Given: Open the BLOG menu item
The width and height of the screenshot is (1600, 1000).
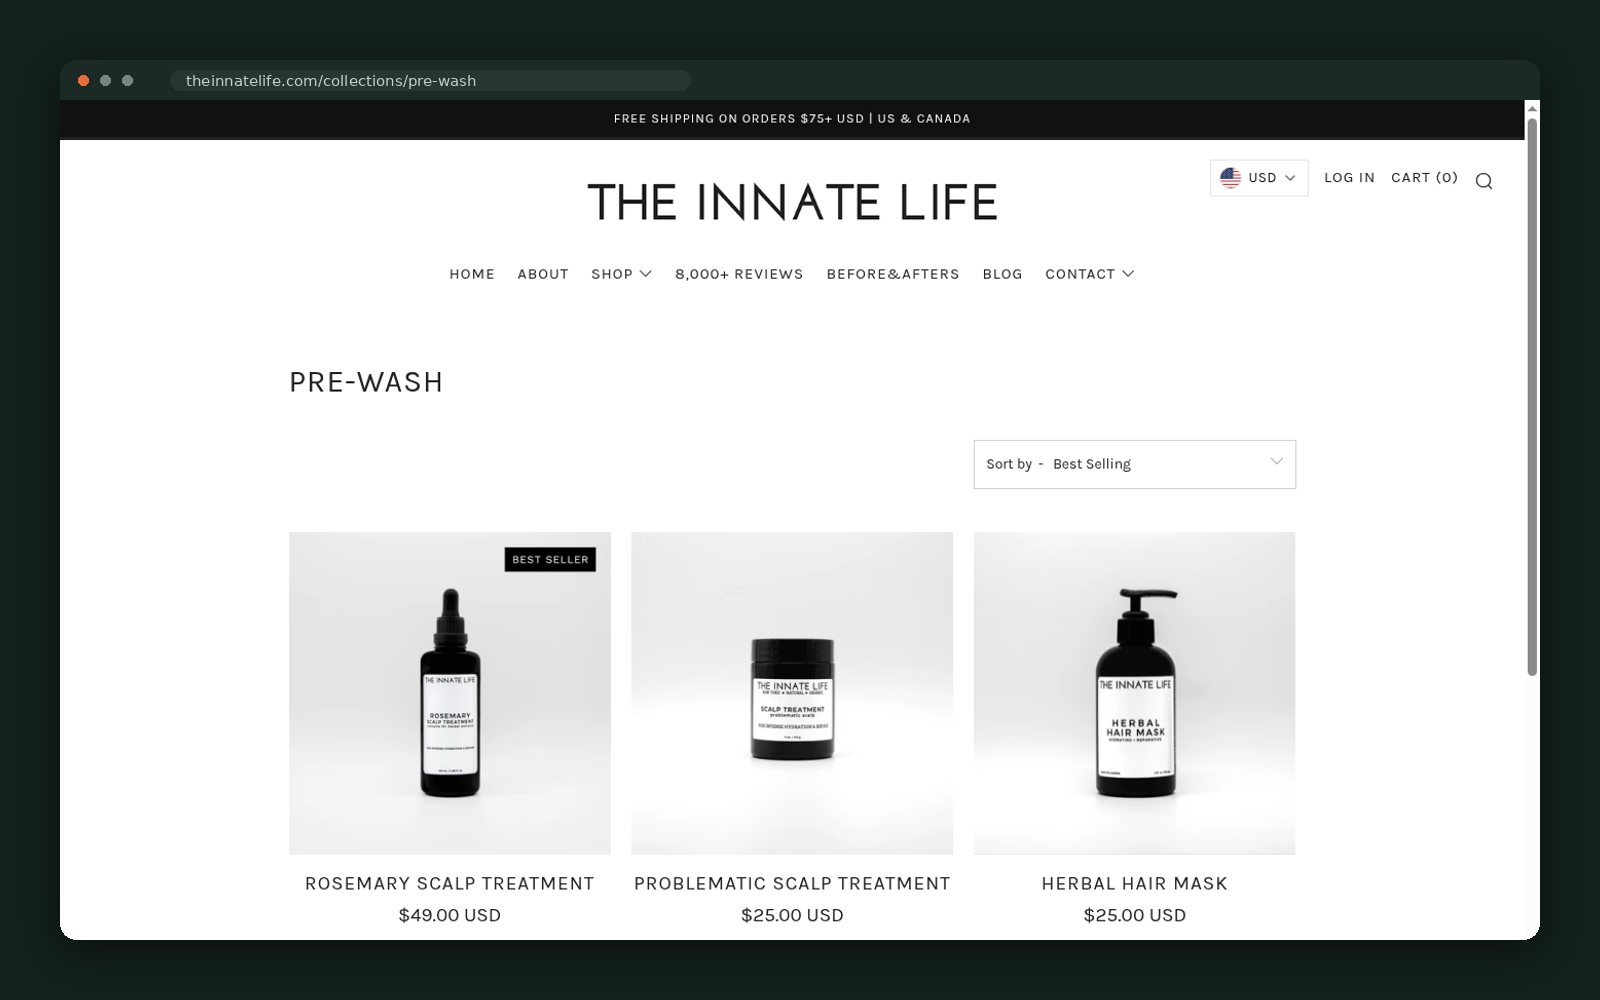Looking at the screenshot, I should tap(1002, 274).
